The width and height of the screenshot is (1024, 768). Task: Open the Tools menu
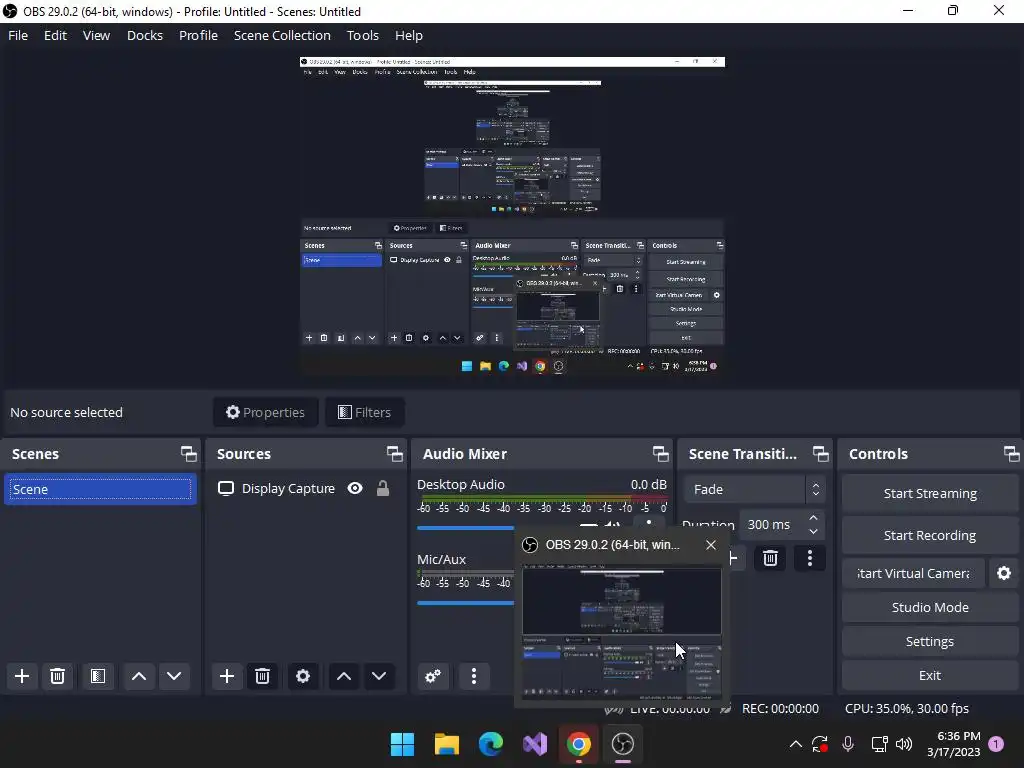click(x=362, y=35)
